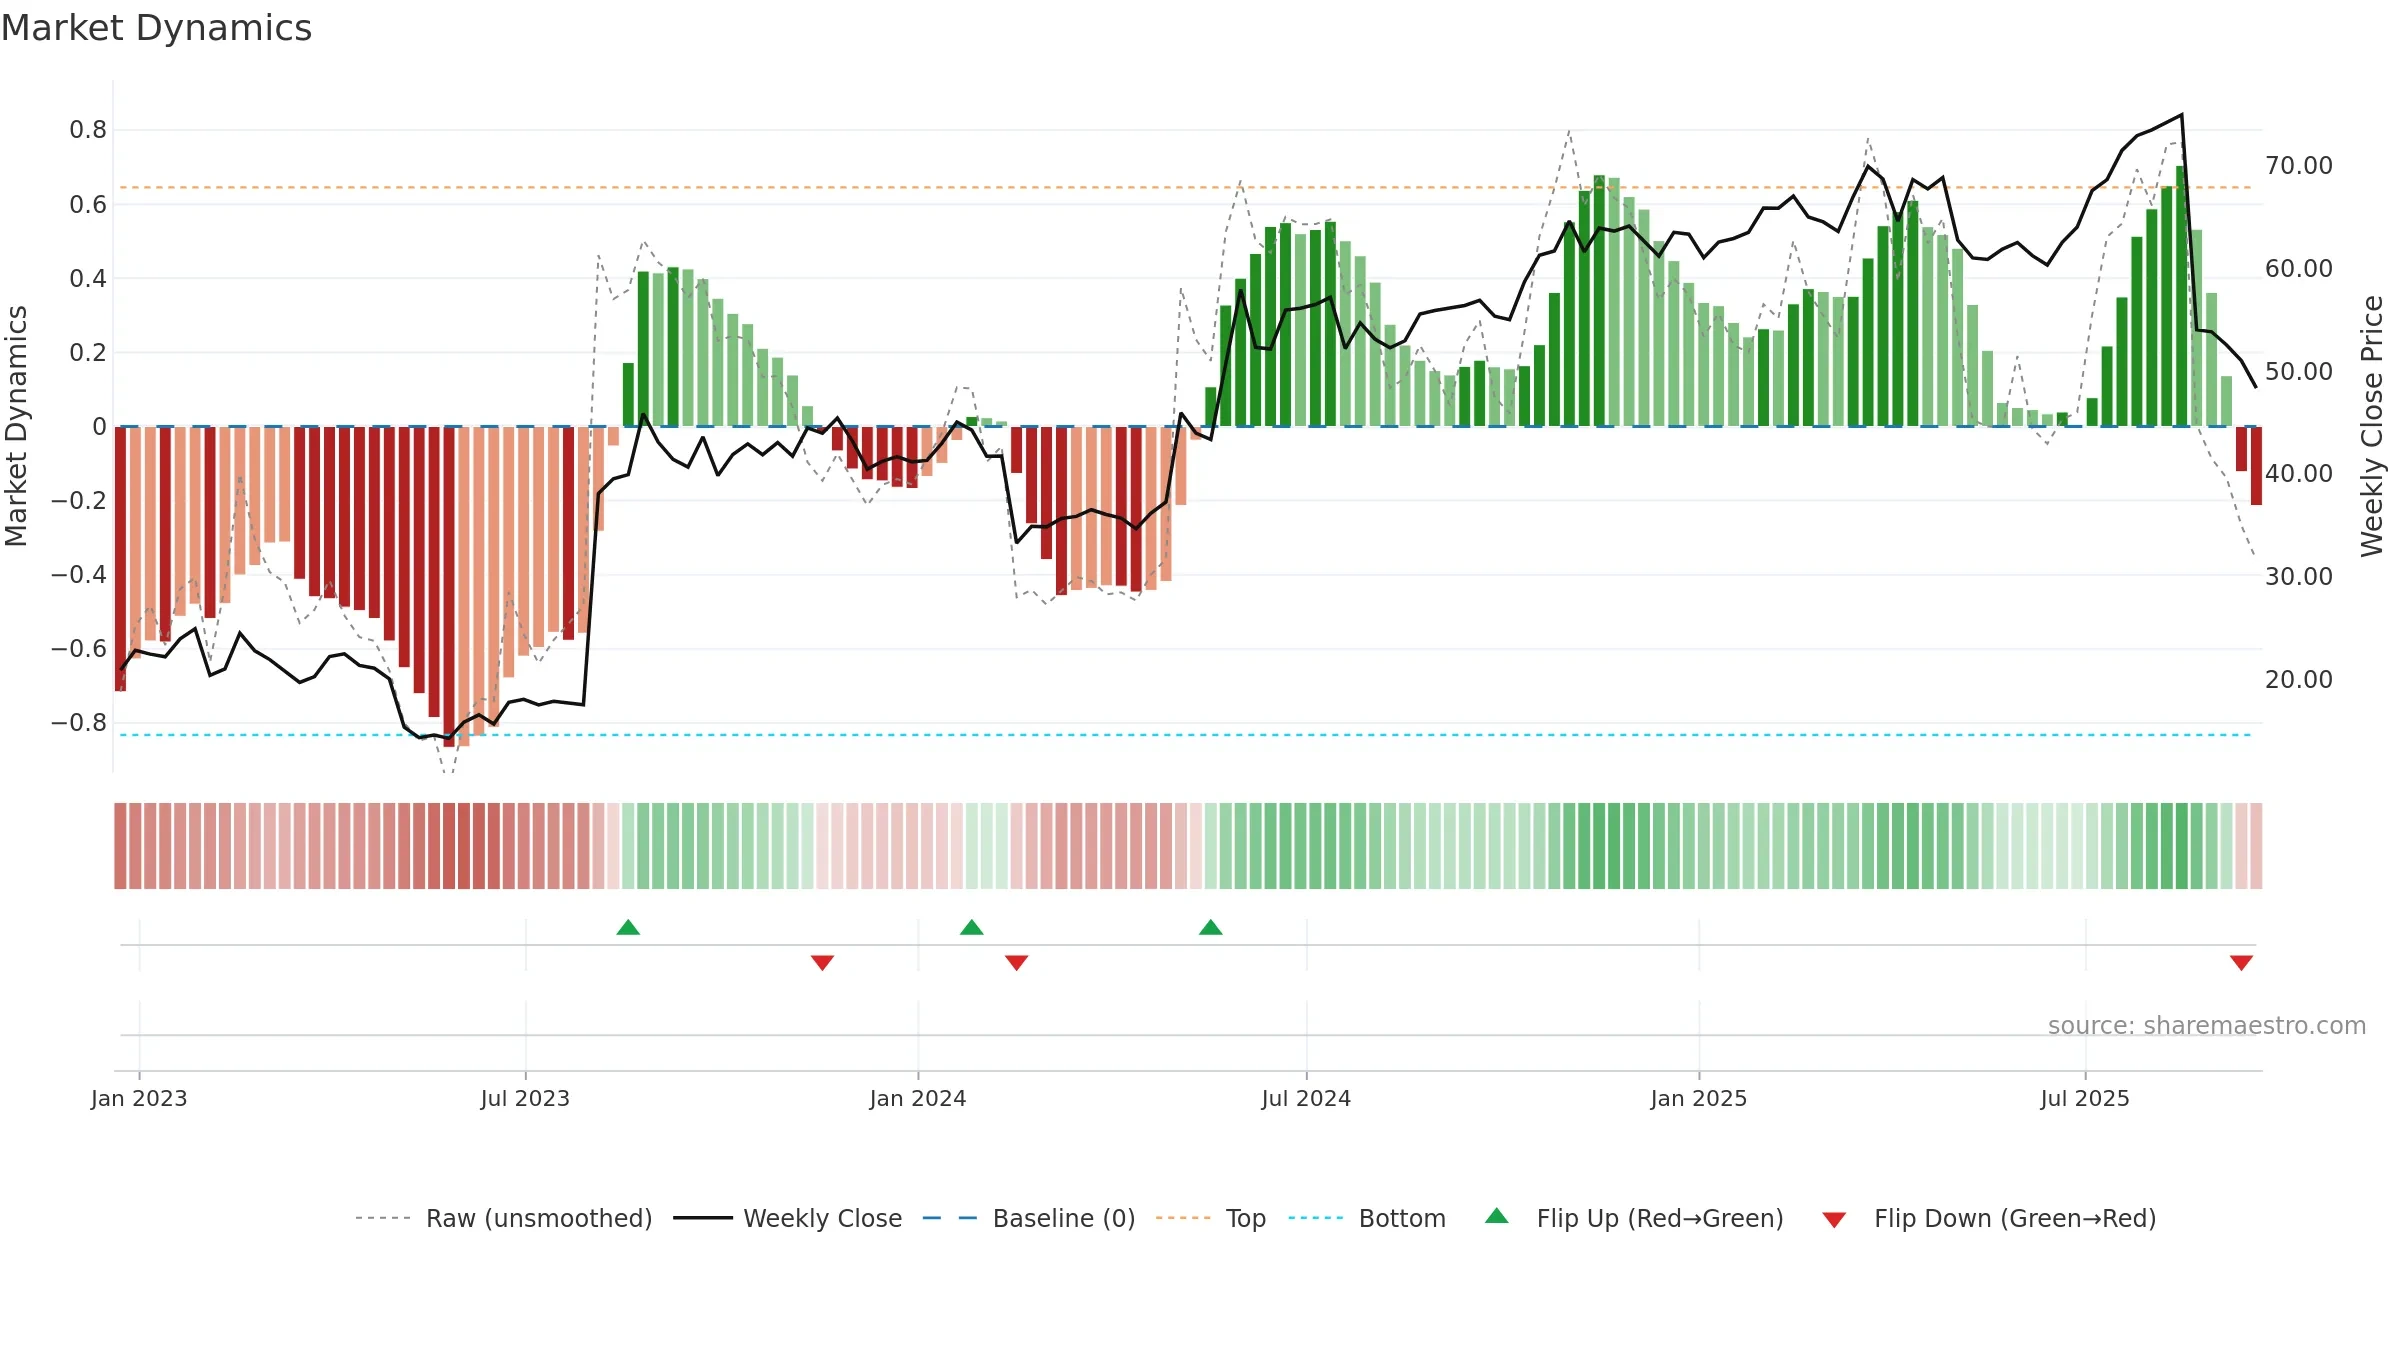Click the solid black line sample for Weekly Close
Viewport: 2400px width, 1350px height.
(x=703, y=1218)
